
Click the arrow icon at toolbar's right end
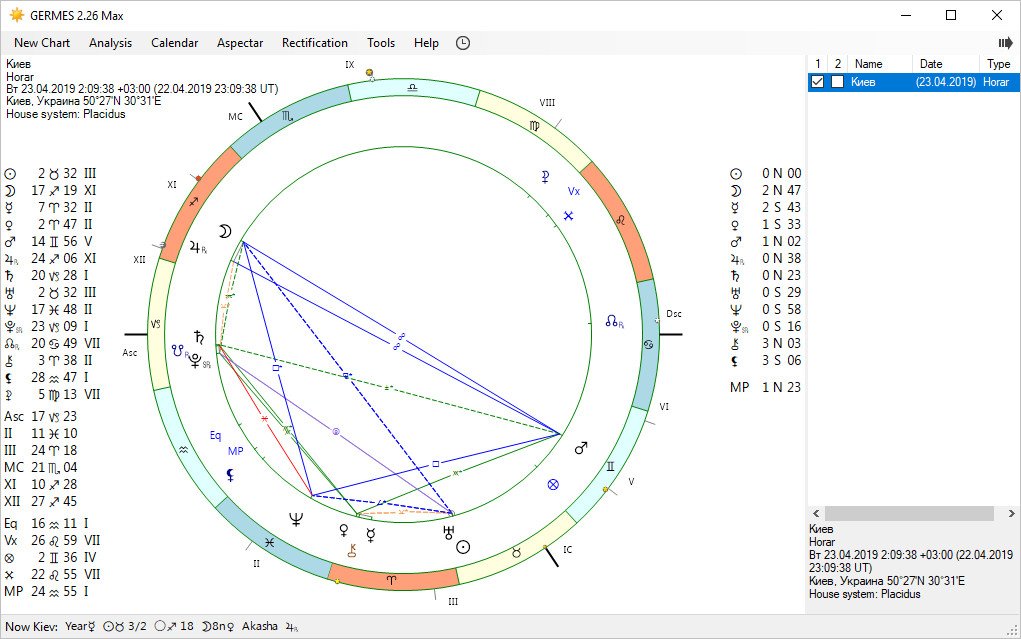(x=1005, y=43)
